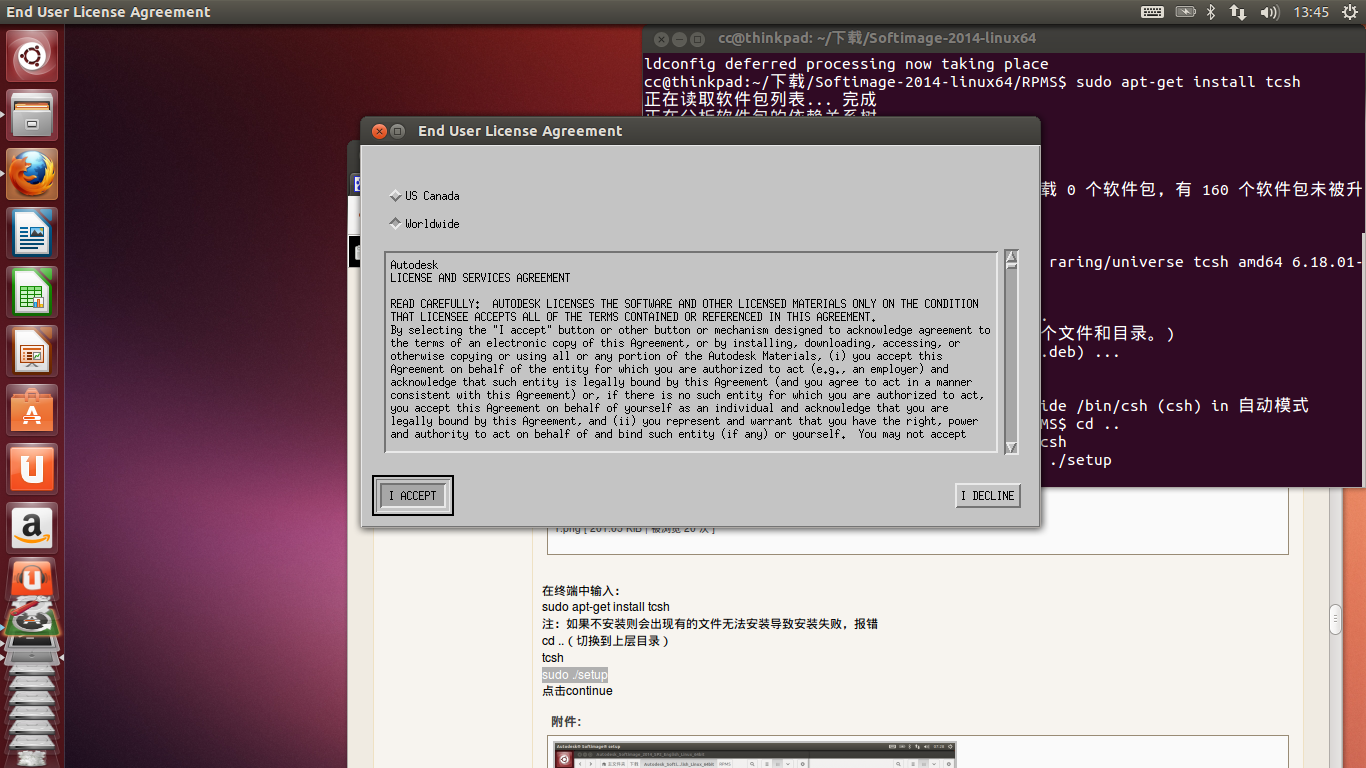Click the browser page vertical scrollbar handle
The image size is (1366, 768).
pyautogui.click(x=1335, y=620)
